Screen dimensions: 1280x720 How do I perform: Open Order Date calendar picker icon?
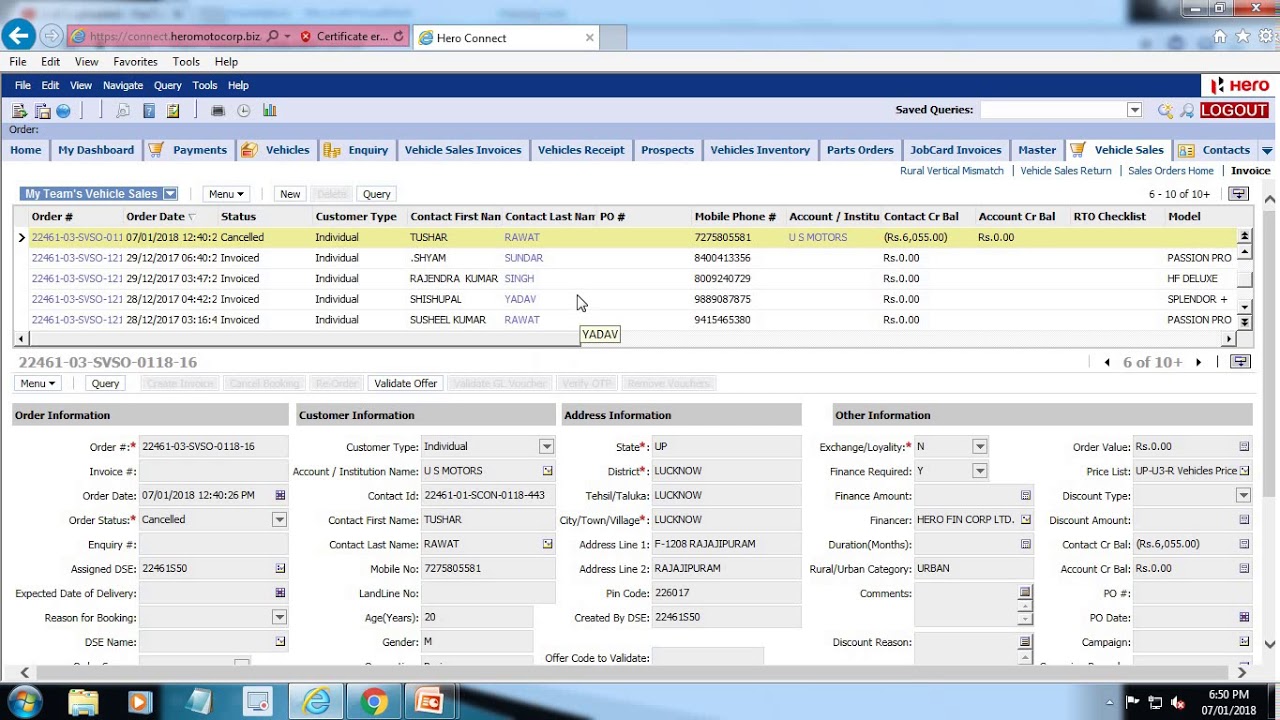[280, 495]
